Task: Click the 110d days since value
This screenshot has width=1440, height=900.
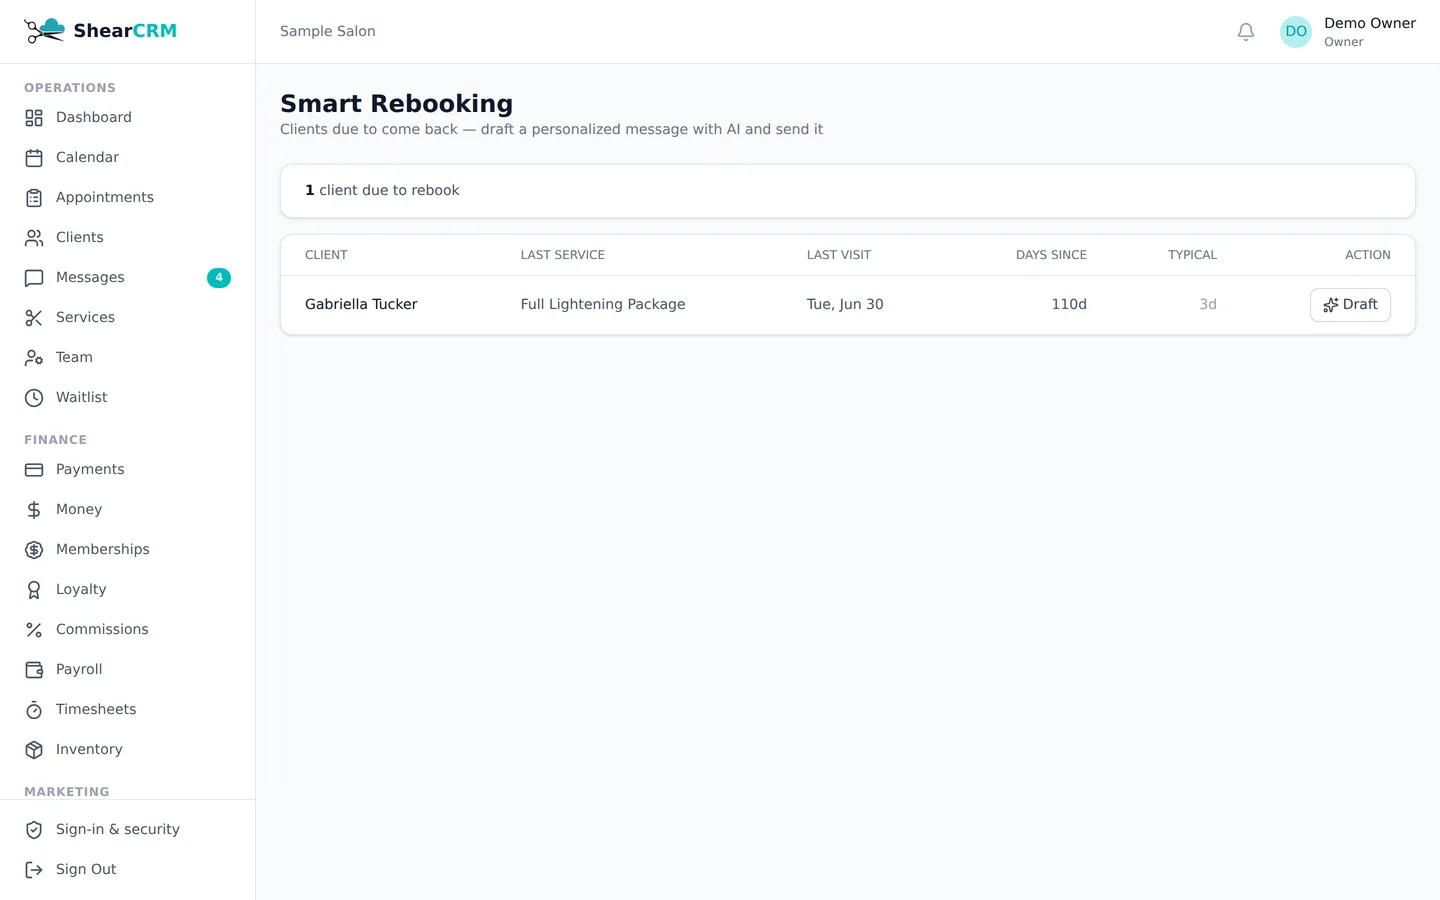Action: [x=1069, y=304]
